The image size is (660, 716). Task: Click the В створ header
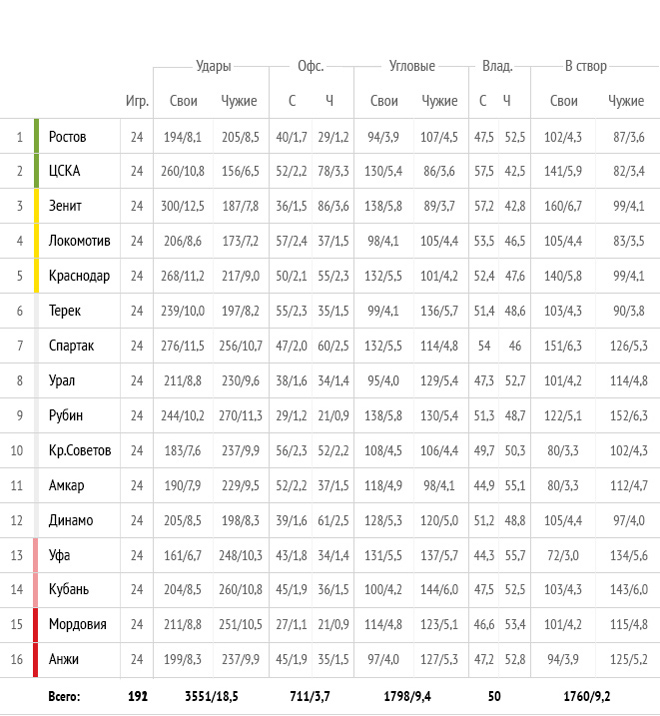[585, 66]
